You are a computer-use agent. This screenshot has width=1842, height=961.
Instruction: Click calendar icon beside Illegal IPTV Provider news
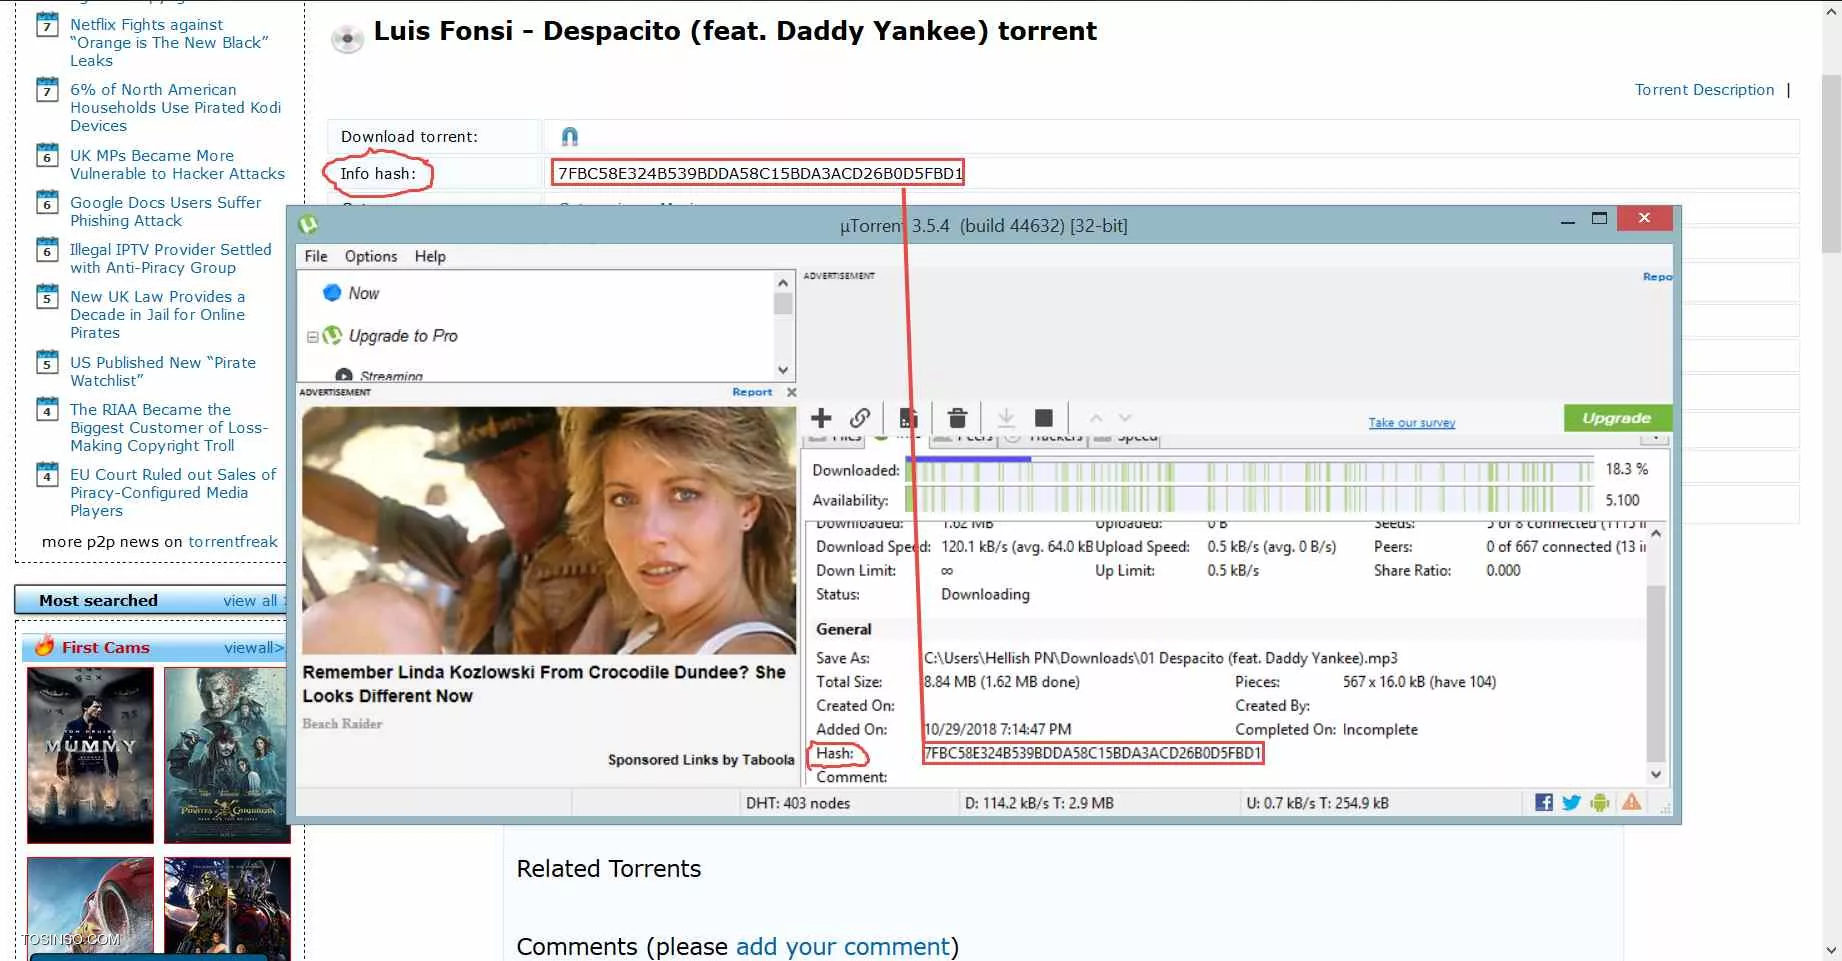[47, 249]
